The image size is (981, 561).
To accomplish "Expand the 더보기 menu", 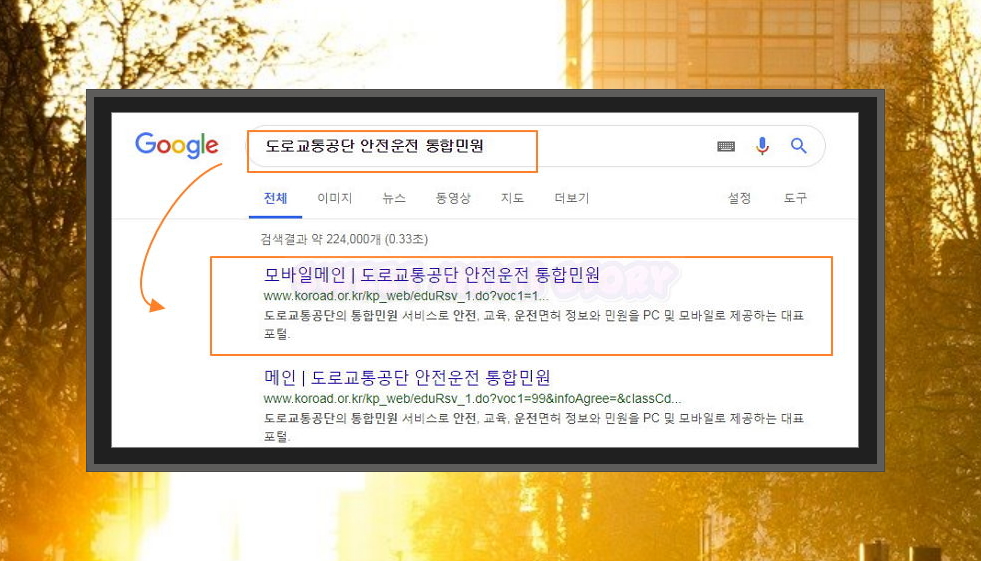I will (x=572, y=198).
